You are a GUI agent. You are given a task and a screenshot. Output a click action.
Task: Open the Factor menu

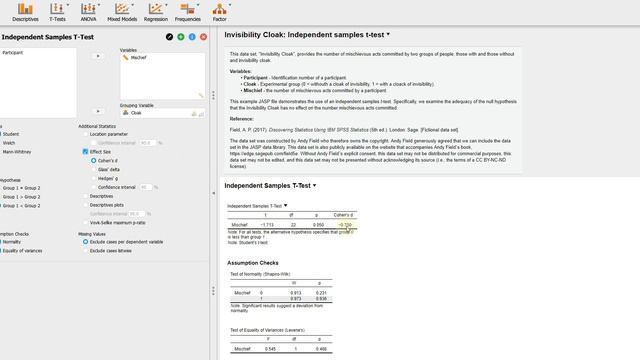coord(220,12)
